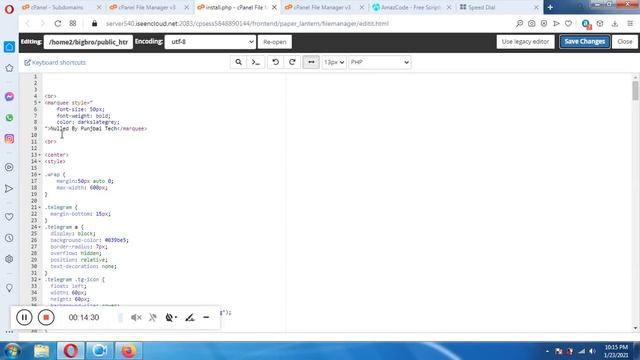Close the editor with Close button
Image resolution: width=640 pixels, height=360 pixels.
pyautogui.click(x=624, y=42)
